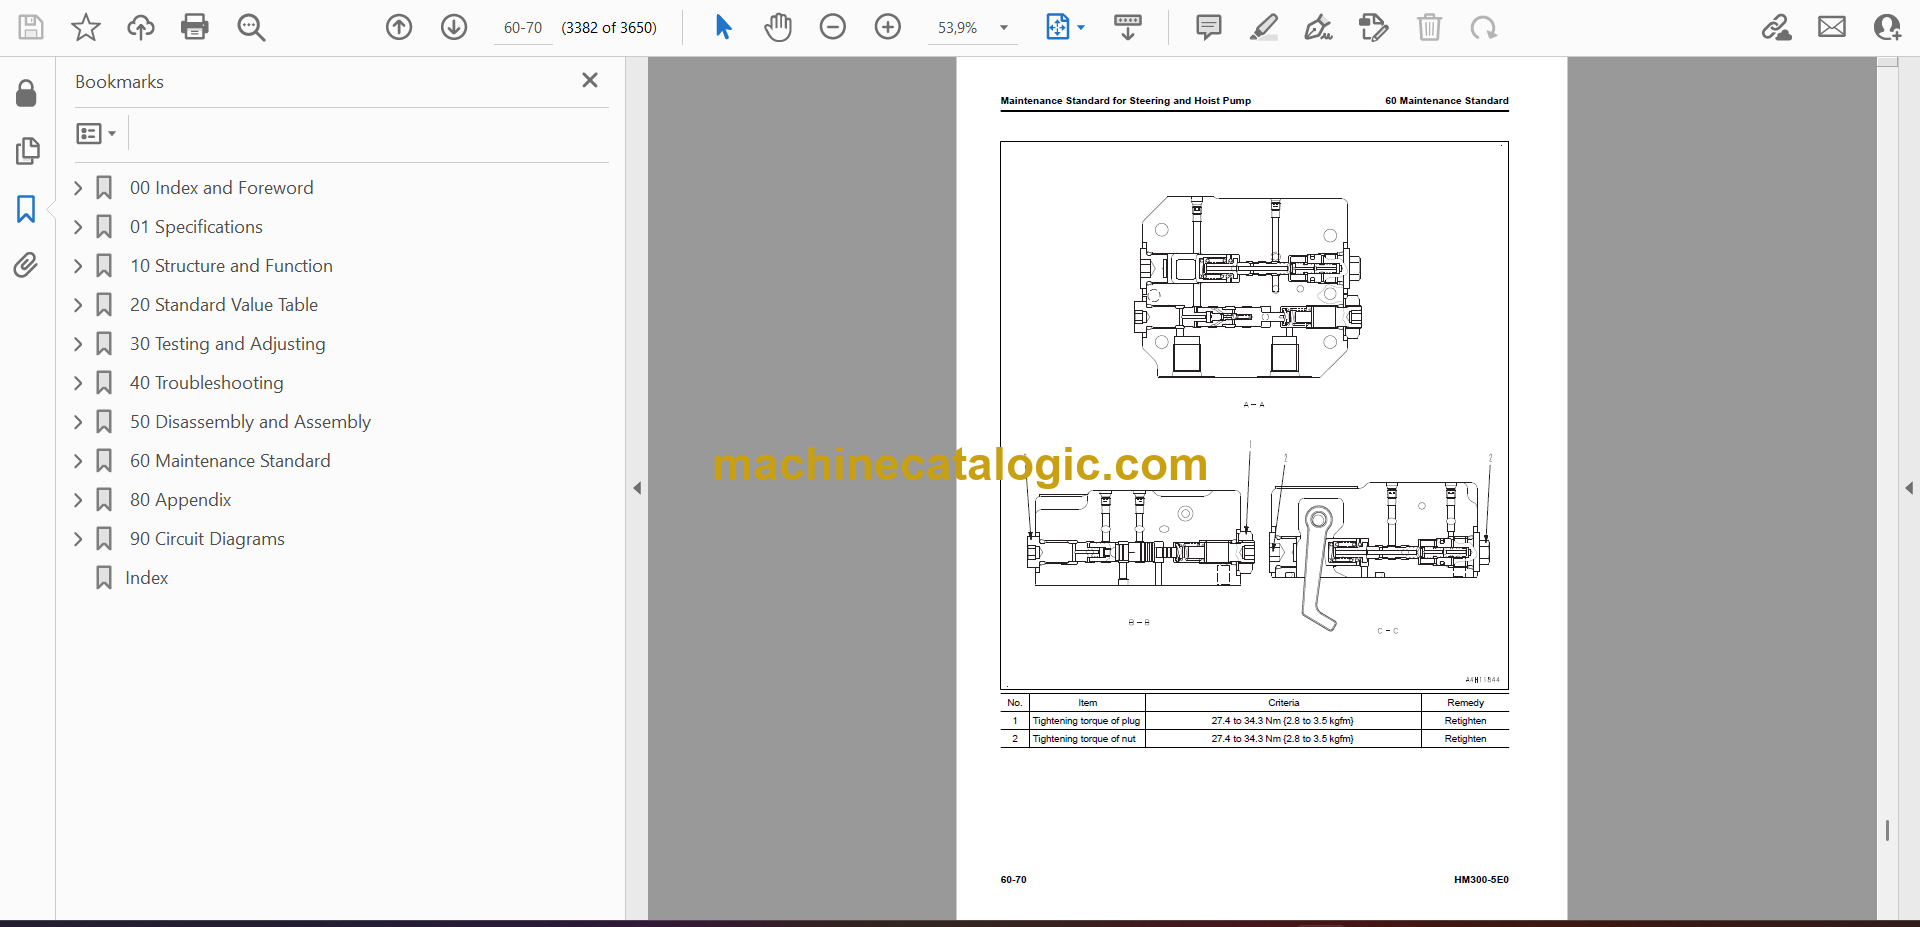Select the Index bookmark entry
The width and height of the screenshot is (1920, 927).
click(x=146, y=578)
